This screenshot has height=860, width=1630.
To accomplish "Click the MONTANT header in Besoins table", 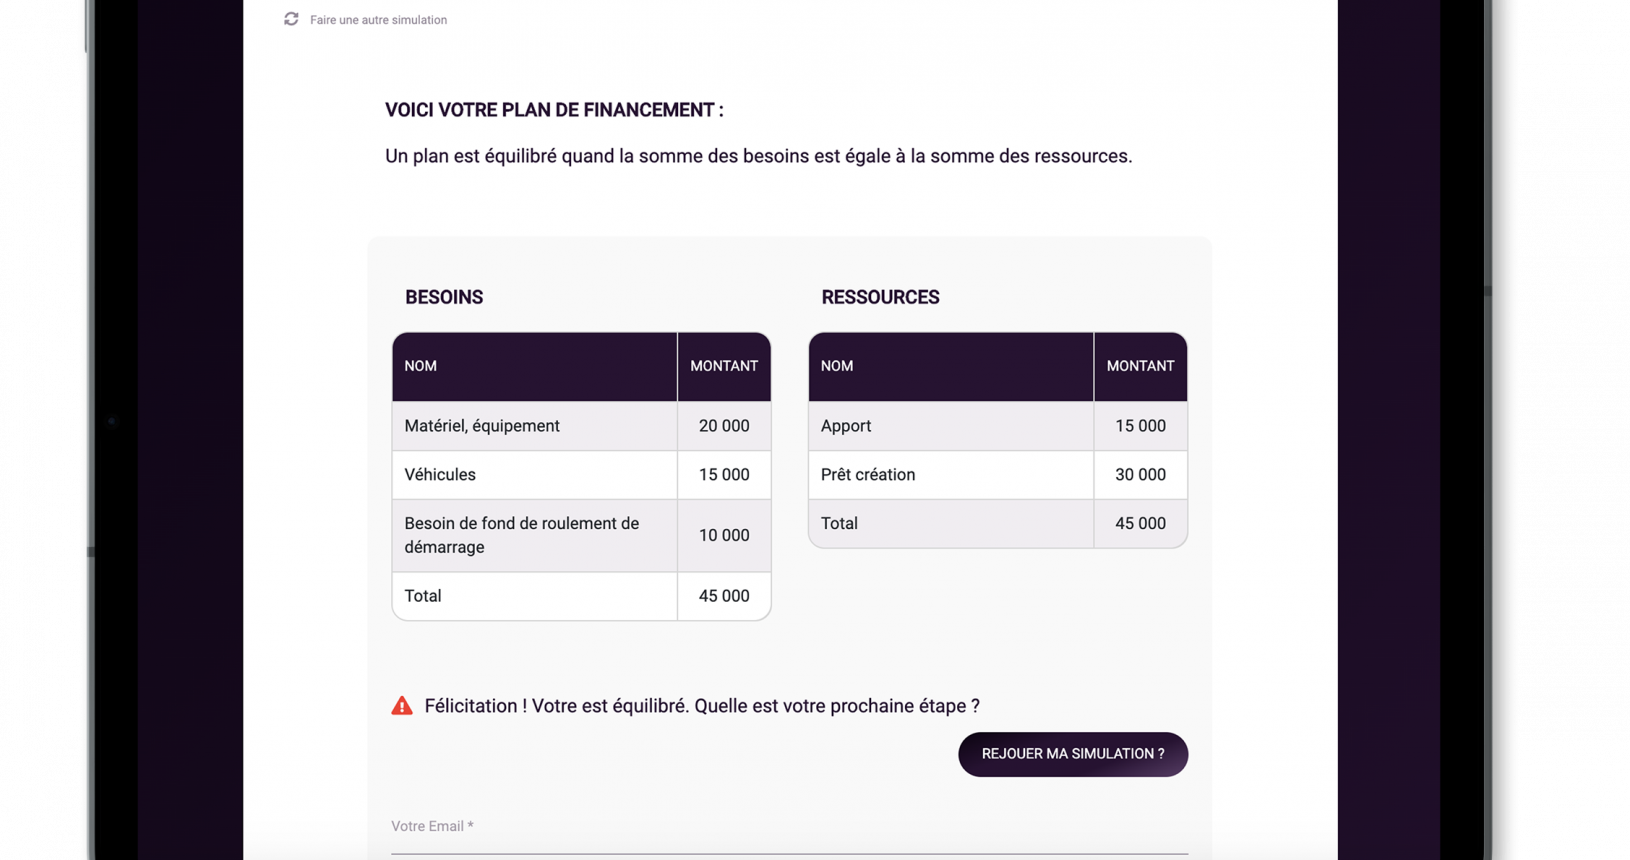I will [724, 366].
